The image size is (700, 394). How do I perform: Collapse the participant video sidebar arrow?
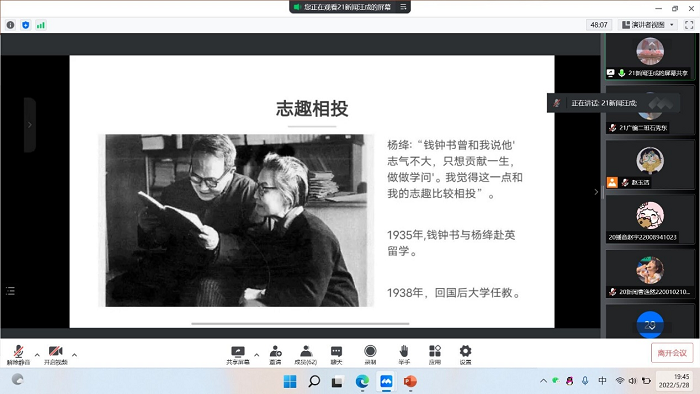(596, 192)
